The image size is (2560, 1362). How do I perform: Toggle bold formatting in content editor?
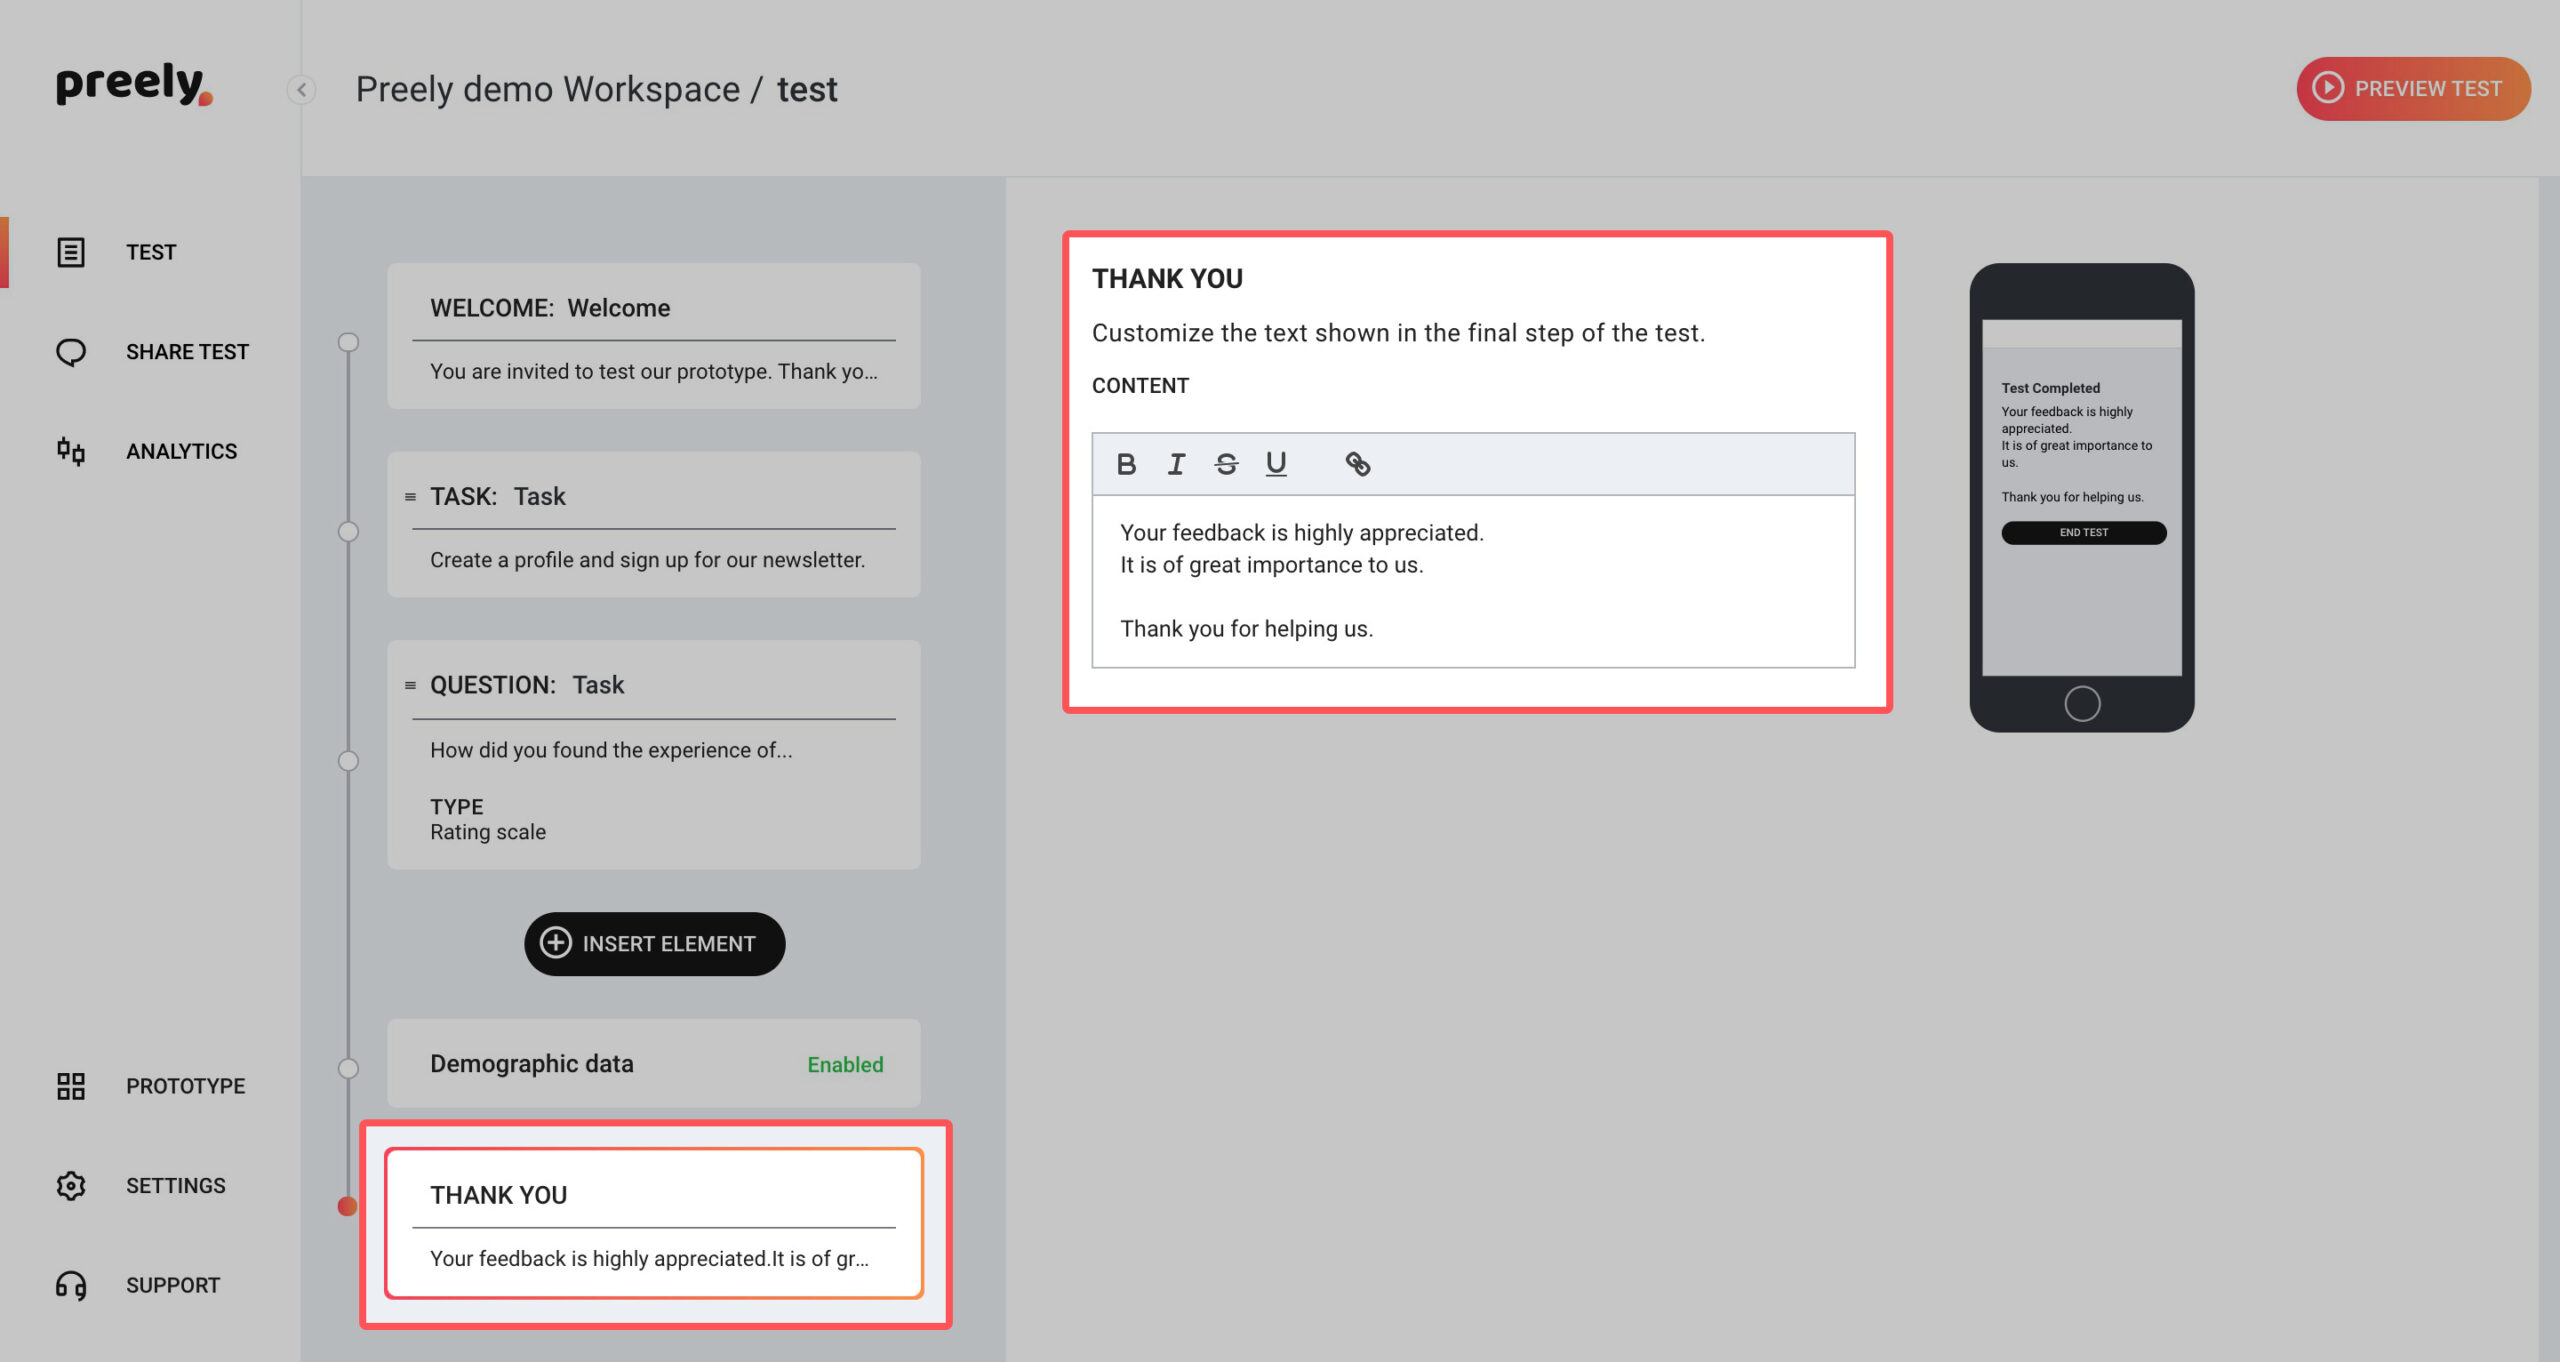tap(1126, 464)
